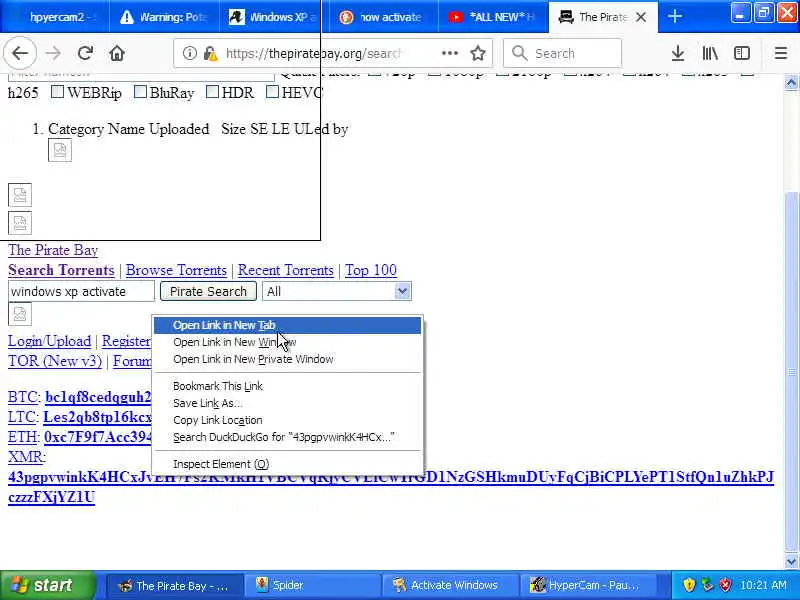Click the XMR label link
The height and width of the screenshot is (600, 800).
tap(25, 457)
